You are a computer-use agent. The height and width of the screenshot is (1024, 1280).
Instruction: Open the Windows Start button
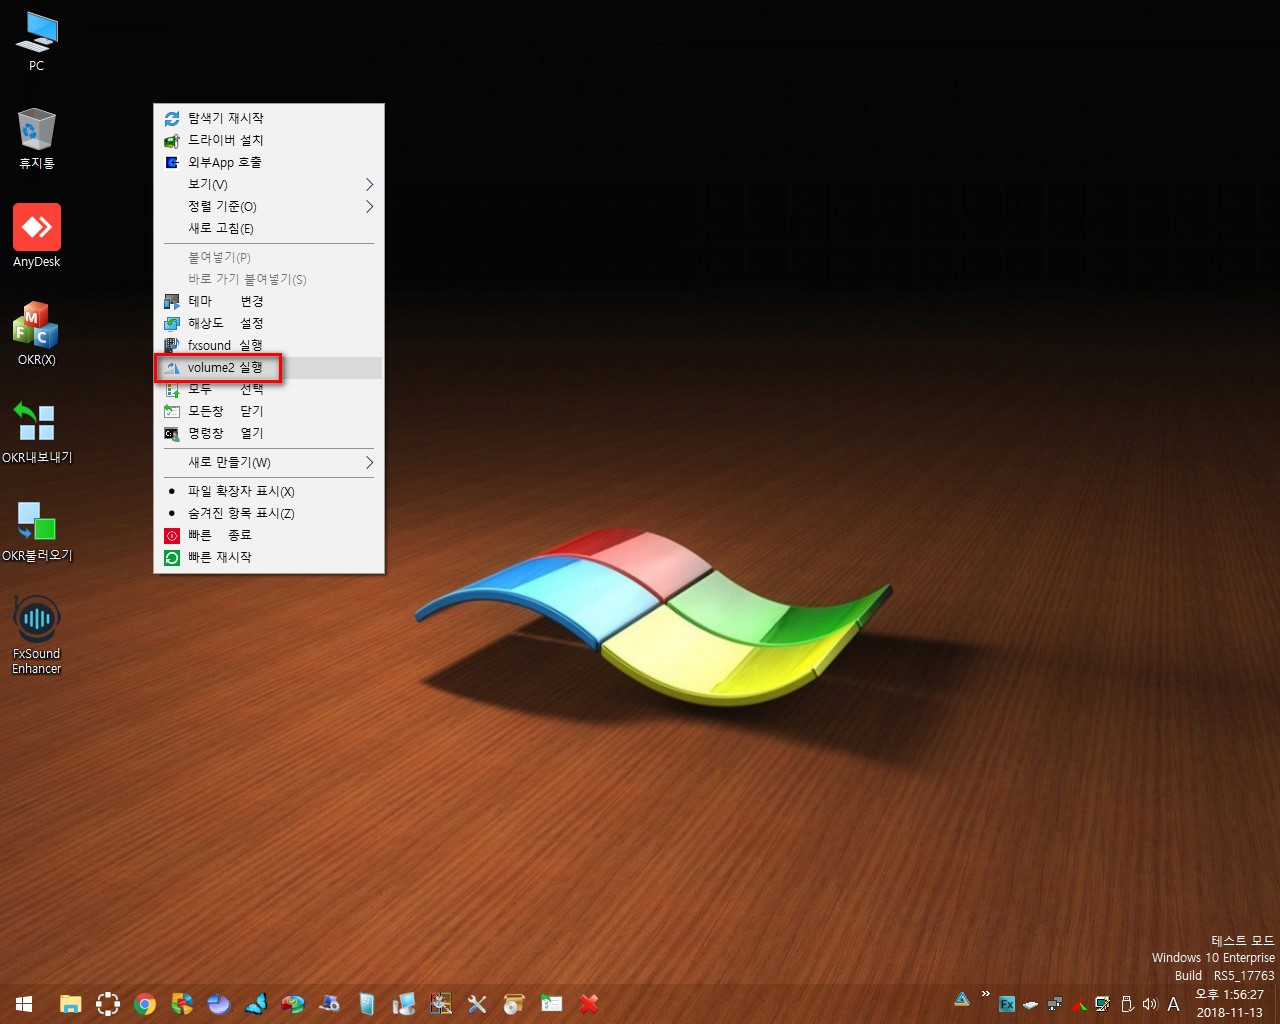24,1004
